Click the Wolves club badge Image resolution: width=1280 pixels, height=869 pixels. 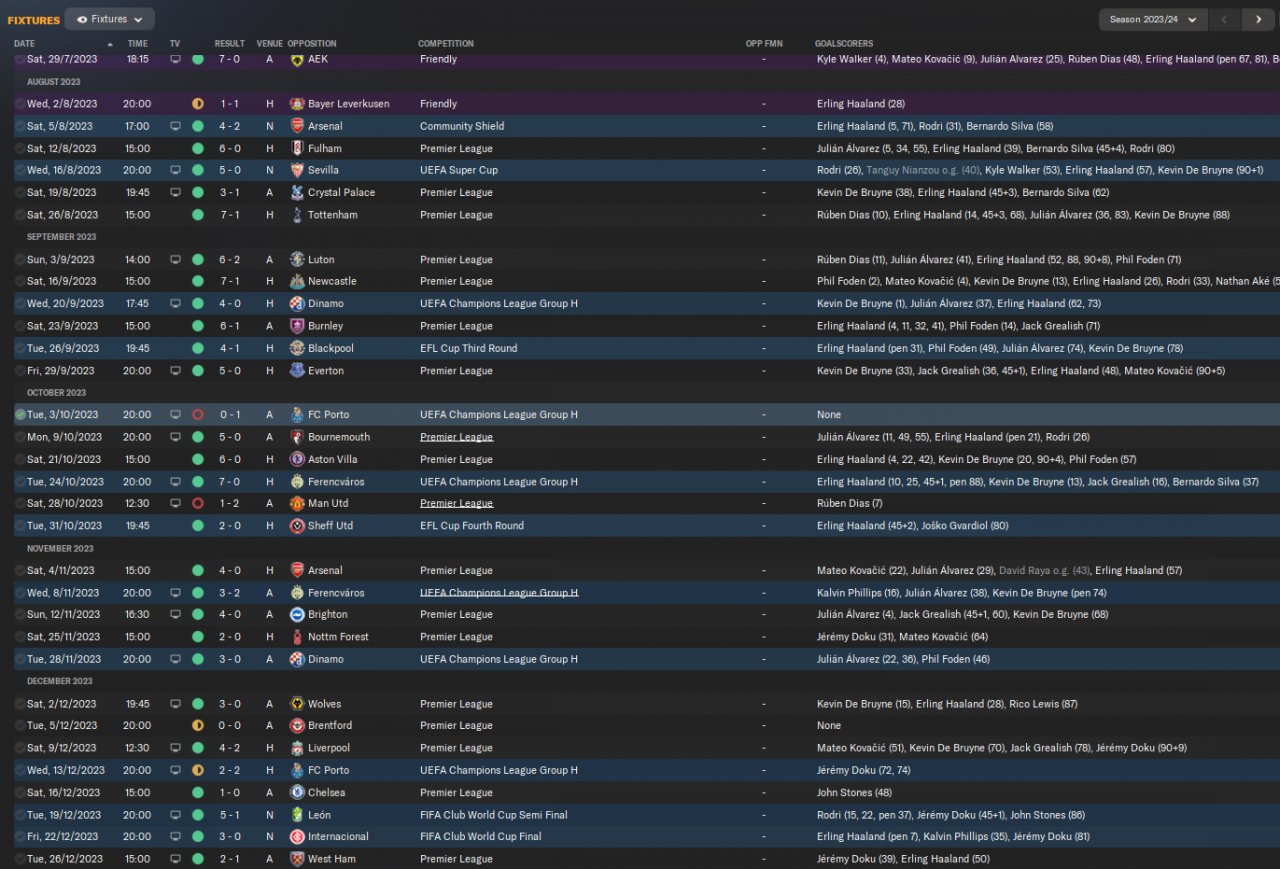(297, 703)
